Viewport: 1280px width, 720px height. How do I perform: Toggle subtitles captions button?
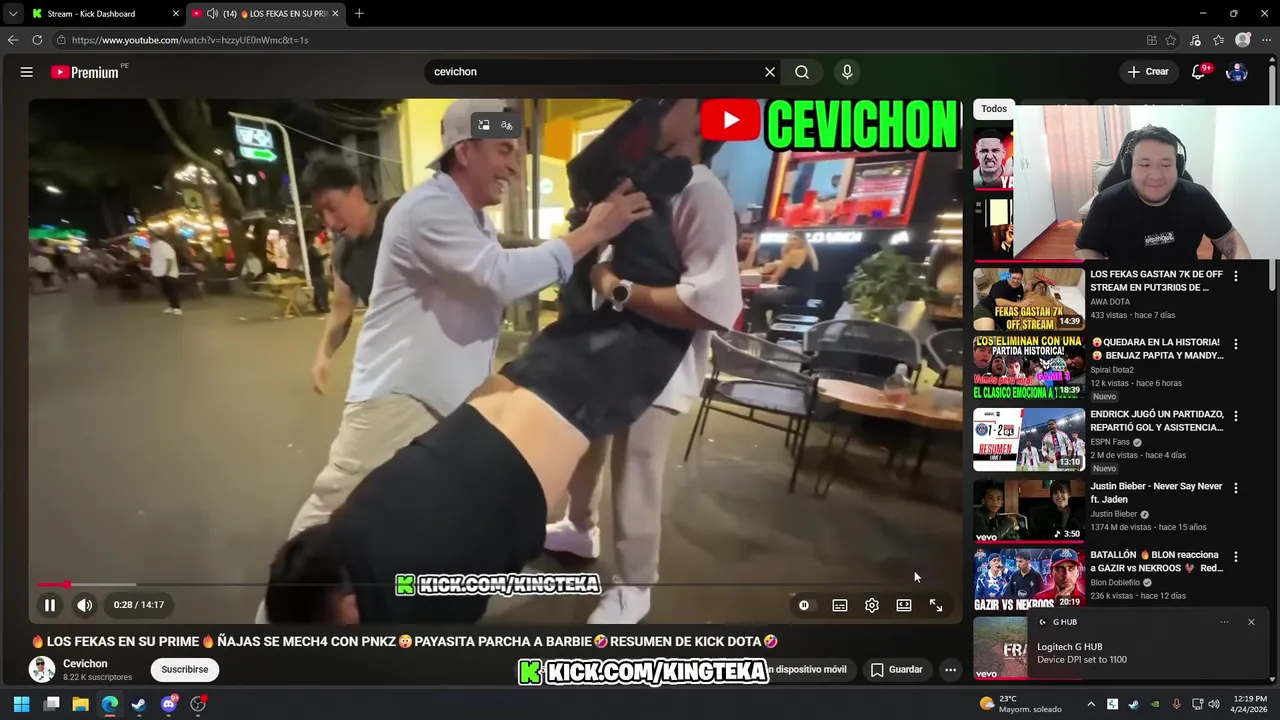[840, 605]
